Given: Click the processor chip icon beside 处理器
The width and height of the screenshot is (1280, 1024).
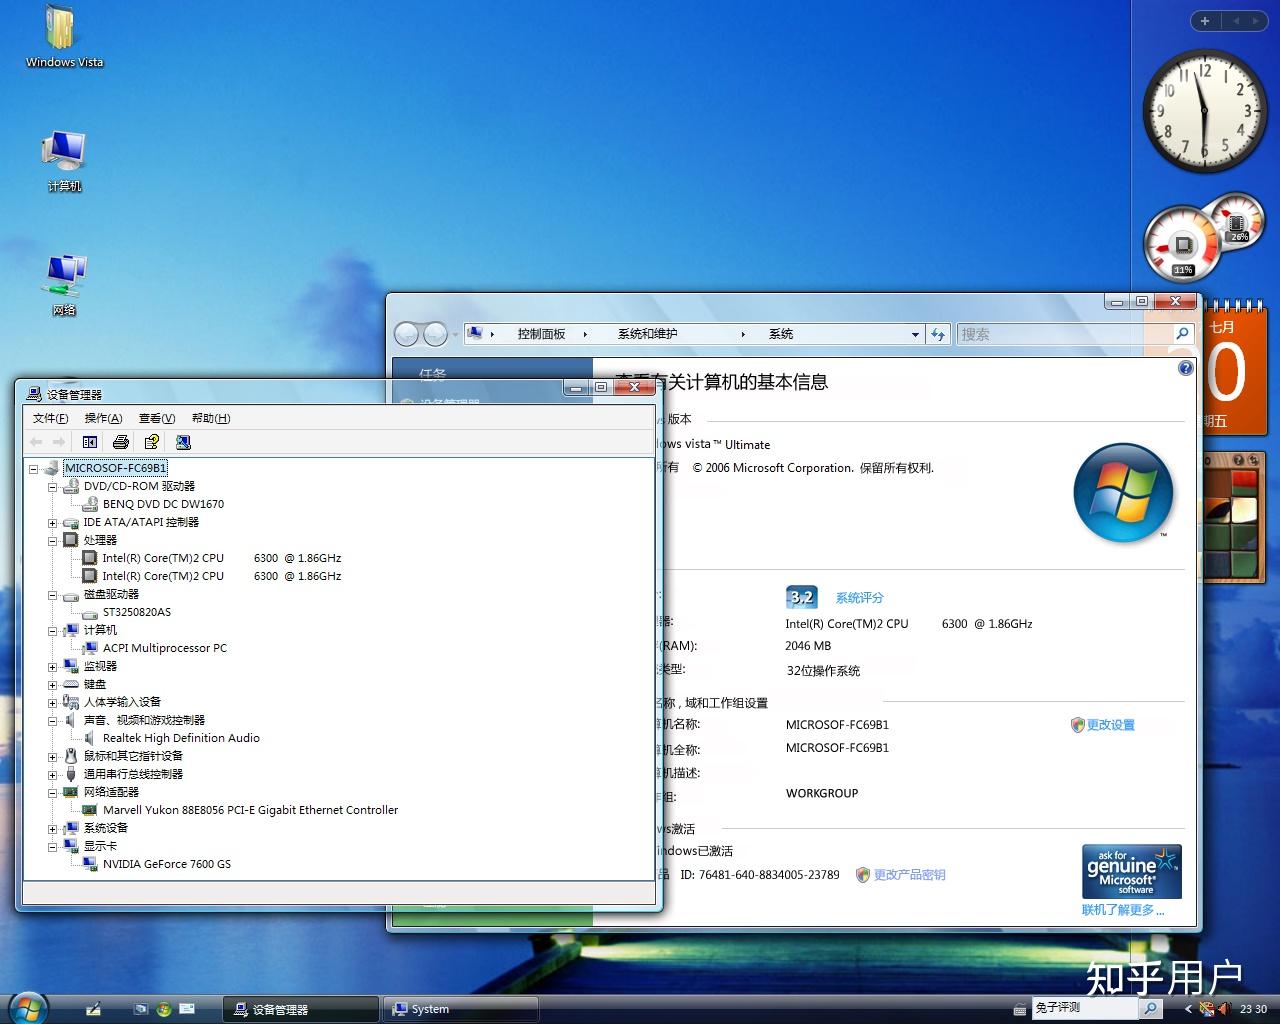Looking at the screenshot, I should pyautogui.click(x=71, y=540).
